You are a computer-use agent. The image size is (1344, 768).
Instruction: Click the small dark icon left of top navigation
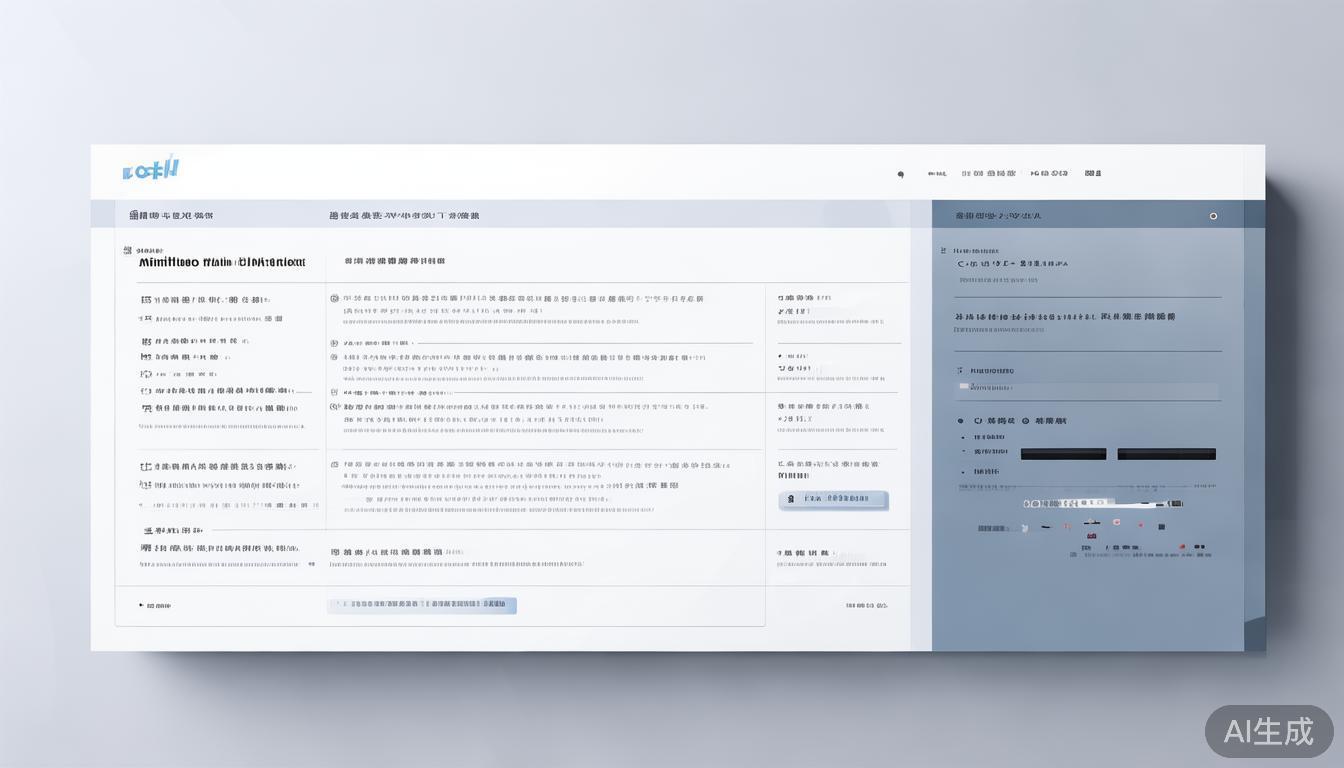click(900, 174)
